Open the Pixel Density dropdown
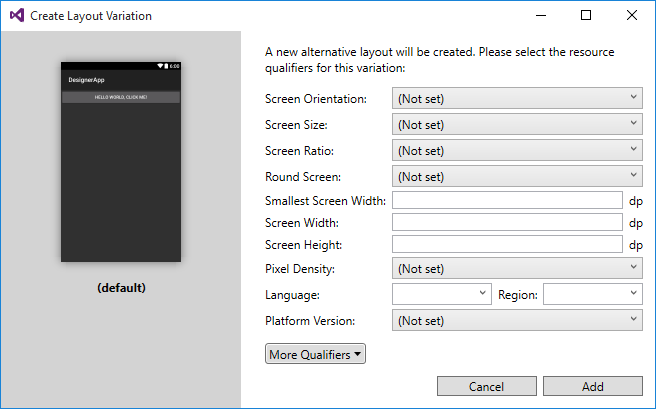 [x=517, y=268]
